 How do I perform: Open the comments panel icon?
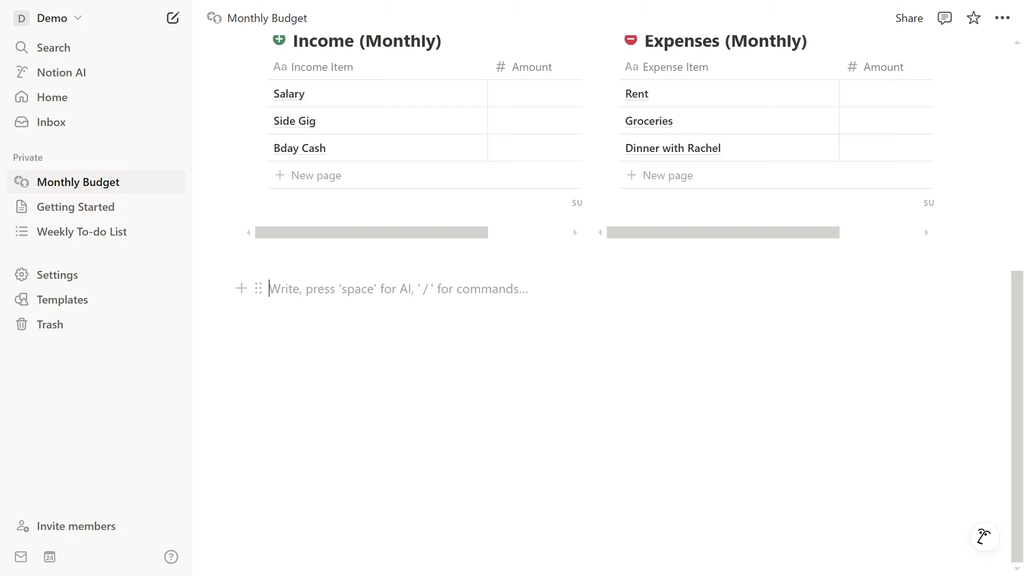(x=944, y=18)
